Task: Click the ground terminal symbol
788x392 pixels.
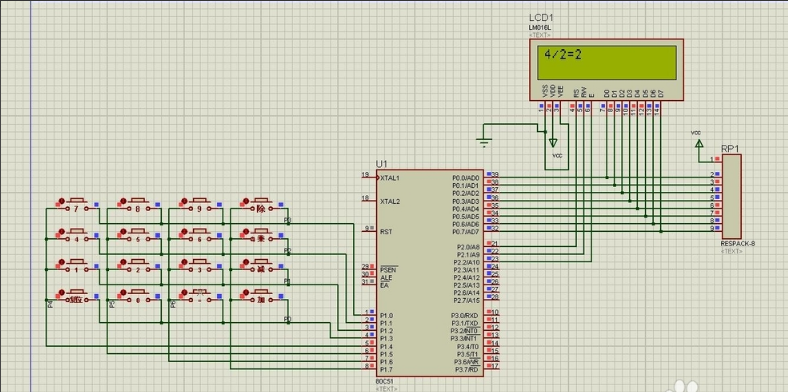Action: (484, 141)
